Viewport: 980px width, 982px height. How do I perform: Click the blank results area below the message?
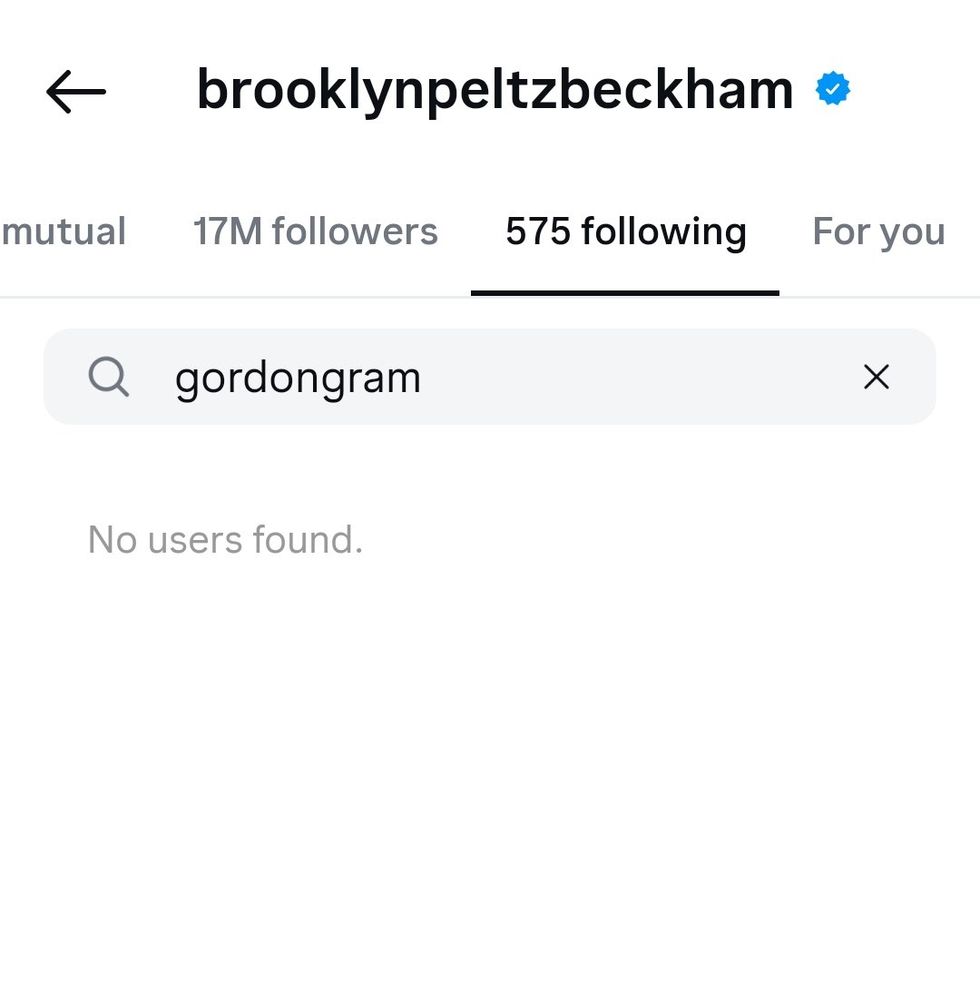tap(490, 760)
